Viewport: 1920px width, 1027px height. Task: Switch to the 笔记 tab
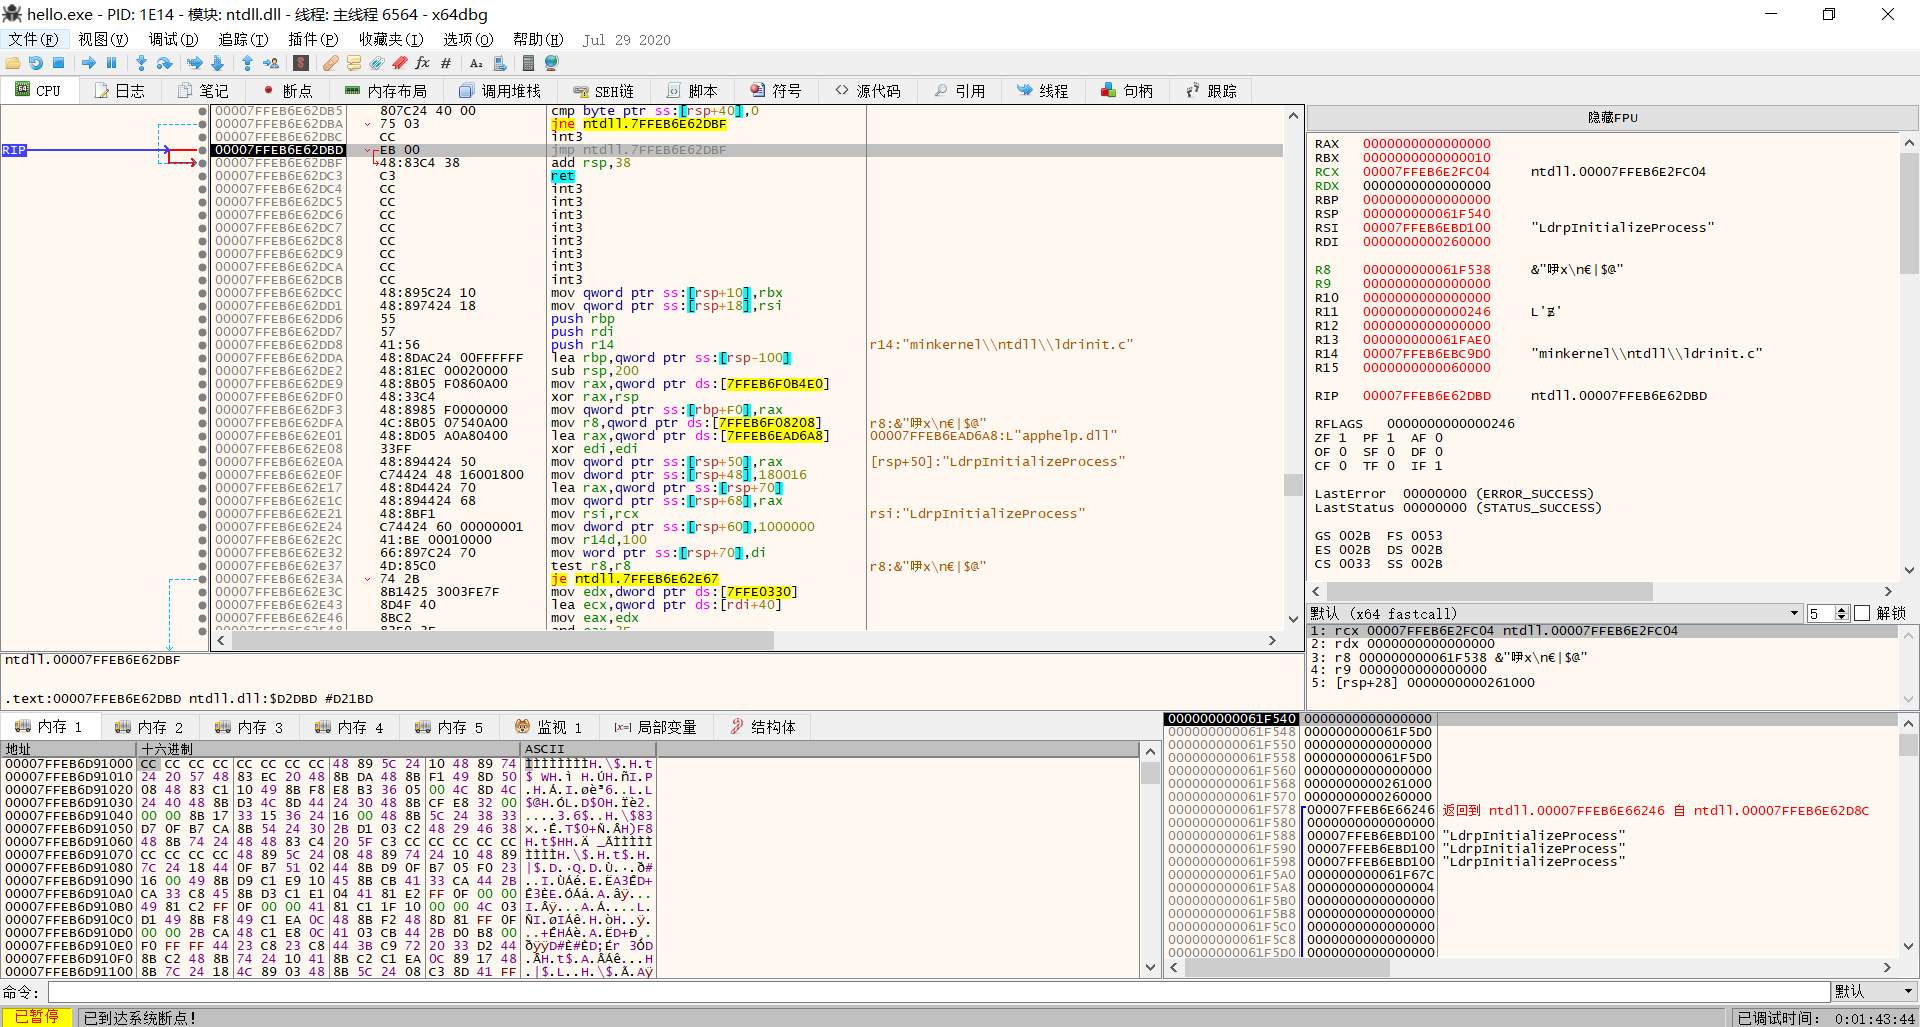point(203,91)
